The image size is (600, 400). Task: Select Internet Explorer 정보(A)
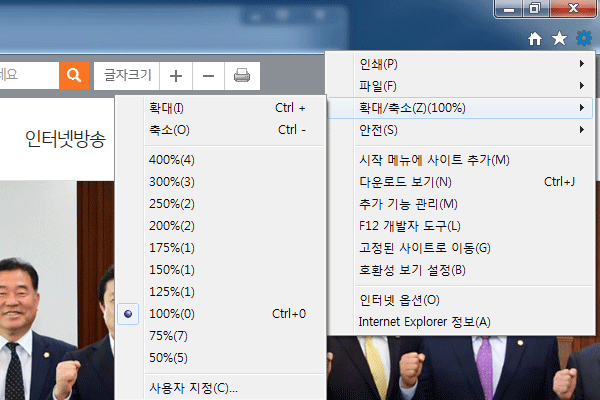[460, 322]
